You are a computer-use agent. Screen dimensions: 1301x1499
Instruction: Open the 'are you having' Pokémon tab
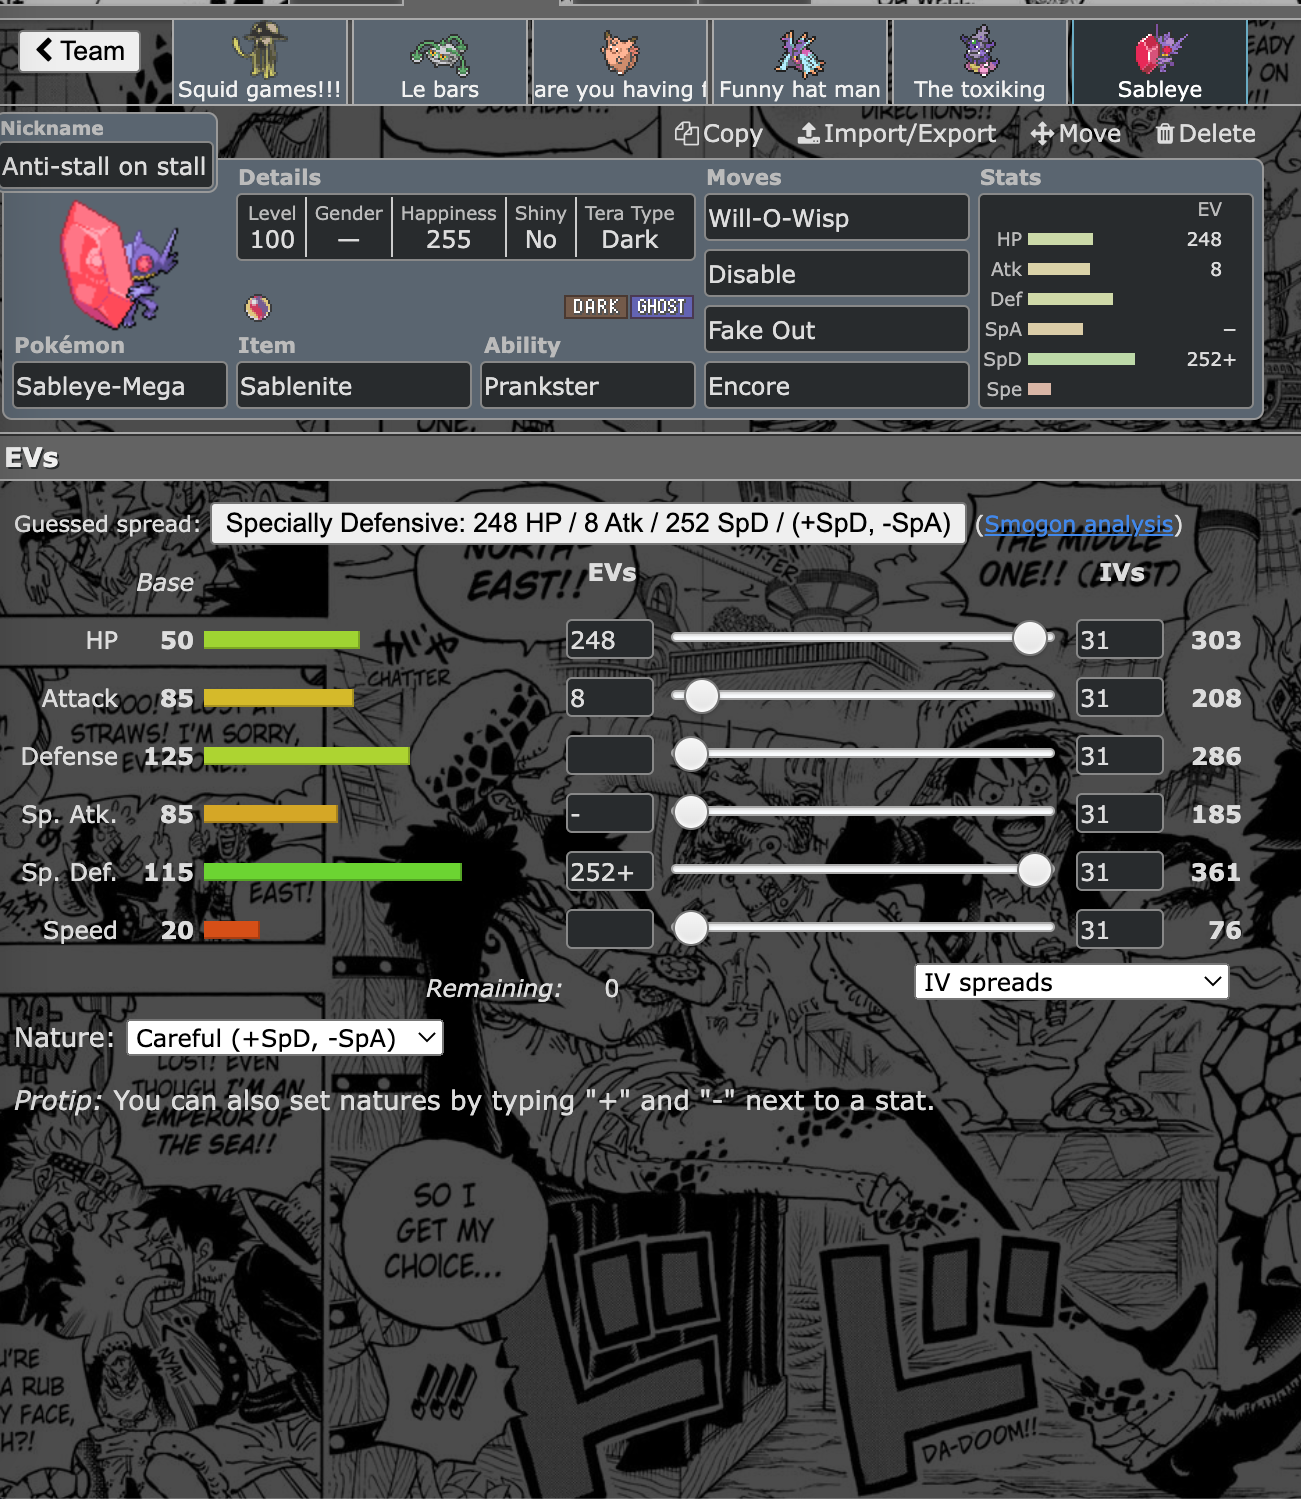[620, 62]
